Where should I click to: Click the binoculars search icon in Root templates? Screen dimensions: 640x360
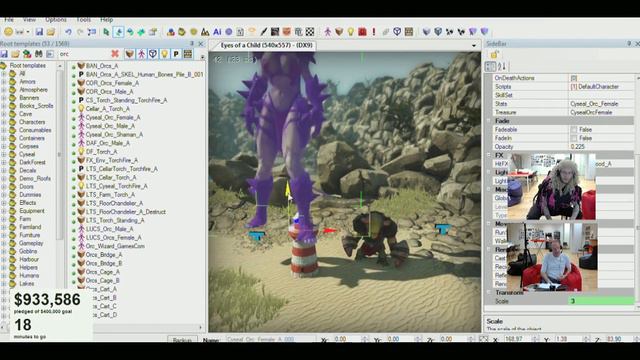point(38,54)
